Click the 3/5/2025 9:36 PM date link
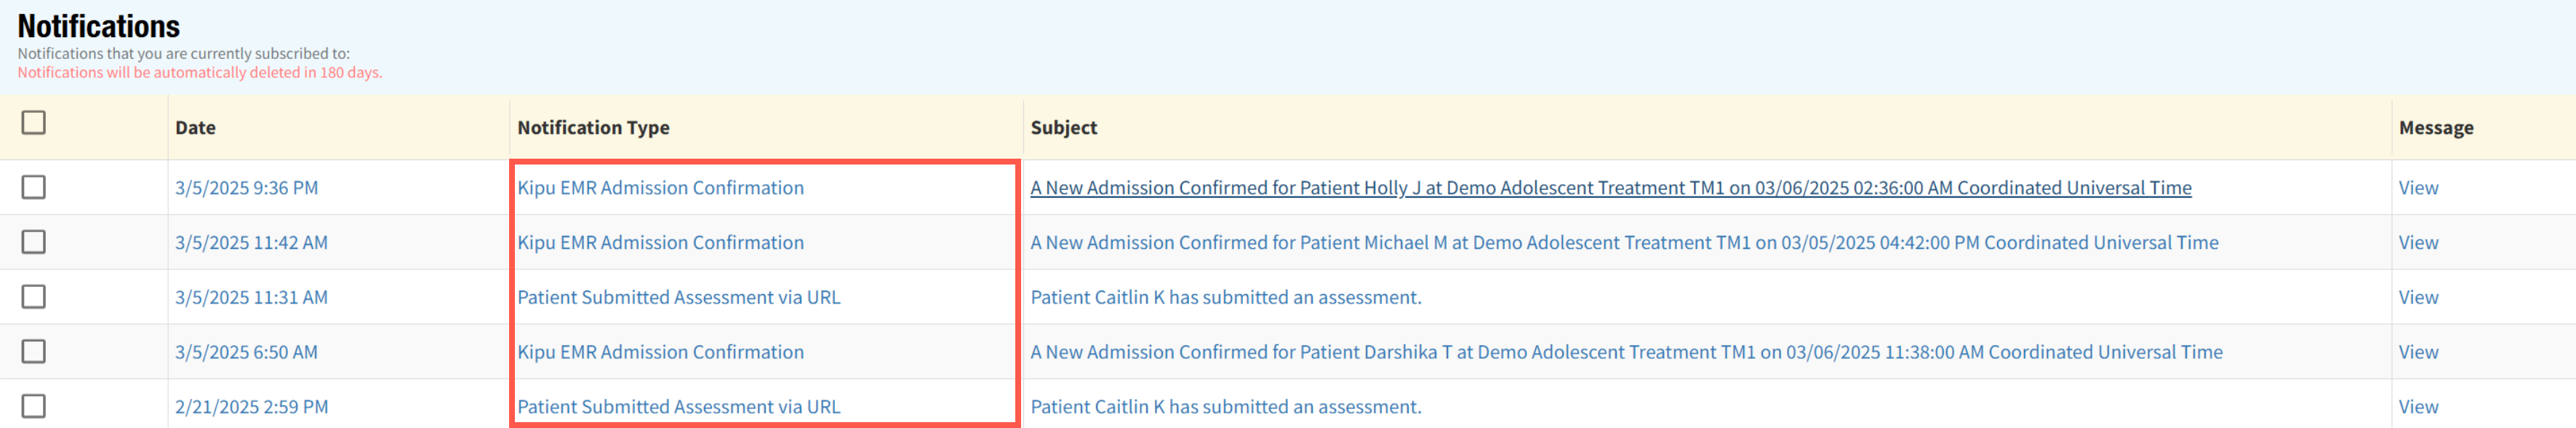The image size is (2576, 428). [246, 188]
